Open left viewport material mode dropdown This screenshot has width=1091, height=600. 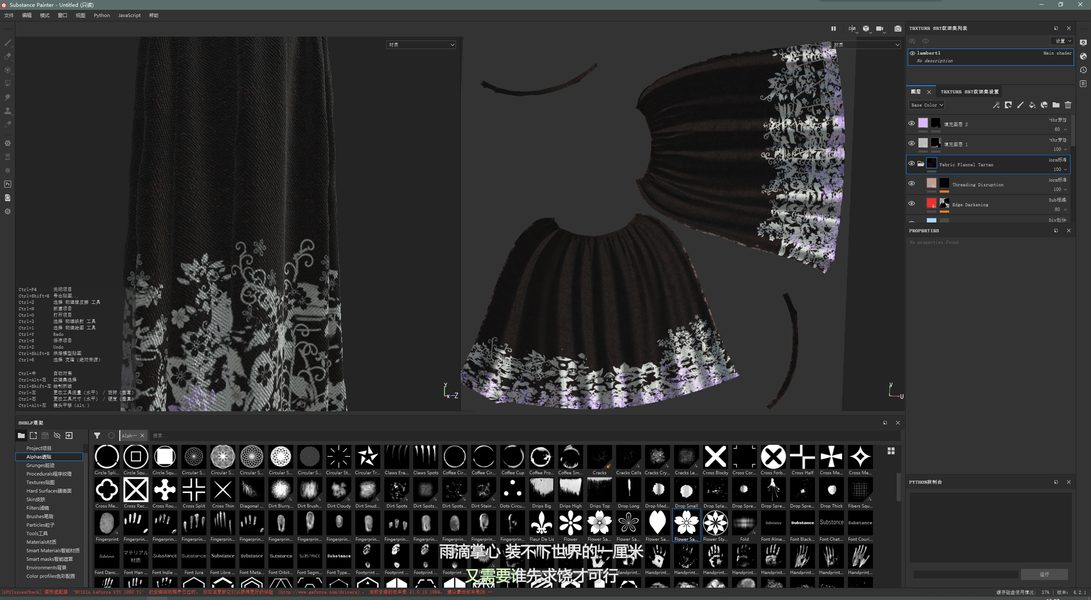click(421, 45)
